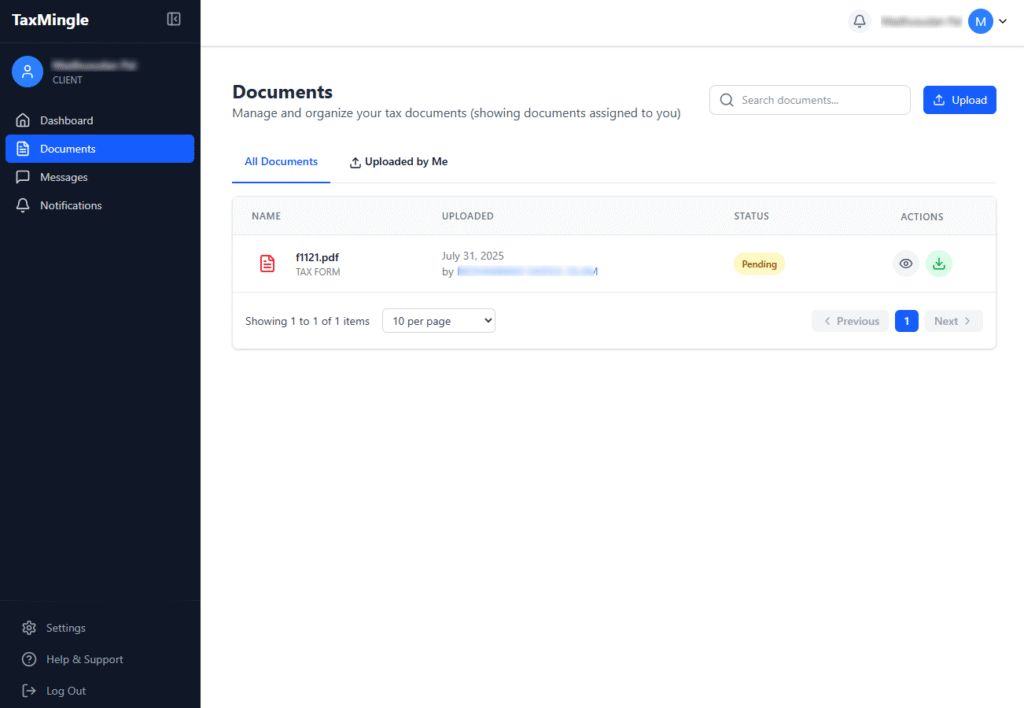The width and height of the screenshot is (1024, 708).
Task: Click the red PDF file icon
Action: point(267,264)
